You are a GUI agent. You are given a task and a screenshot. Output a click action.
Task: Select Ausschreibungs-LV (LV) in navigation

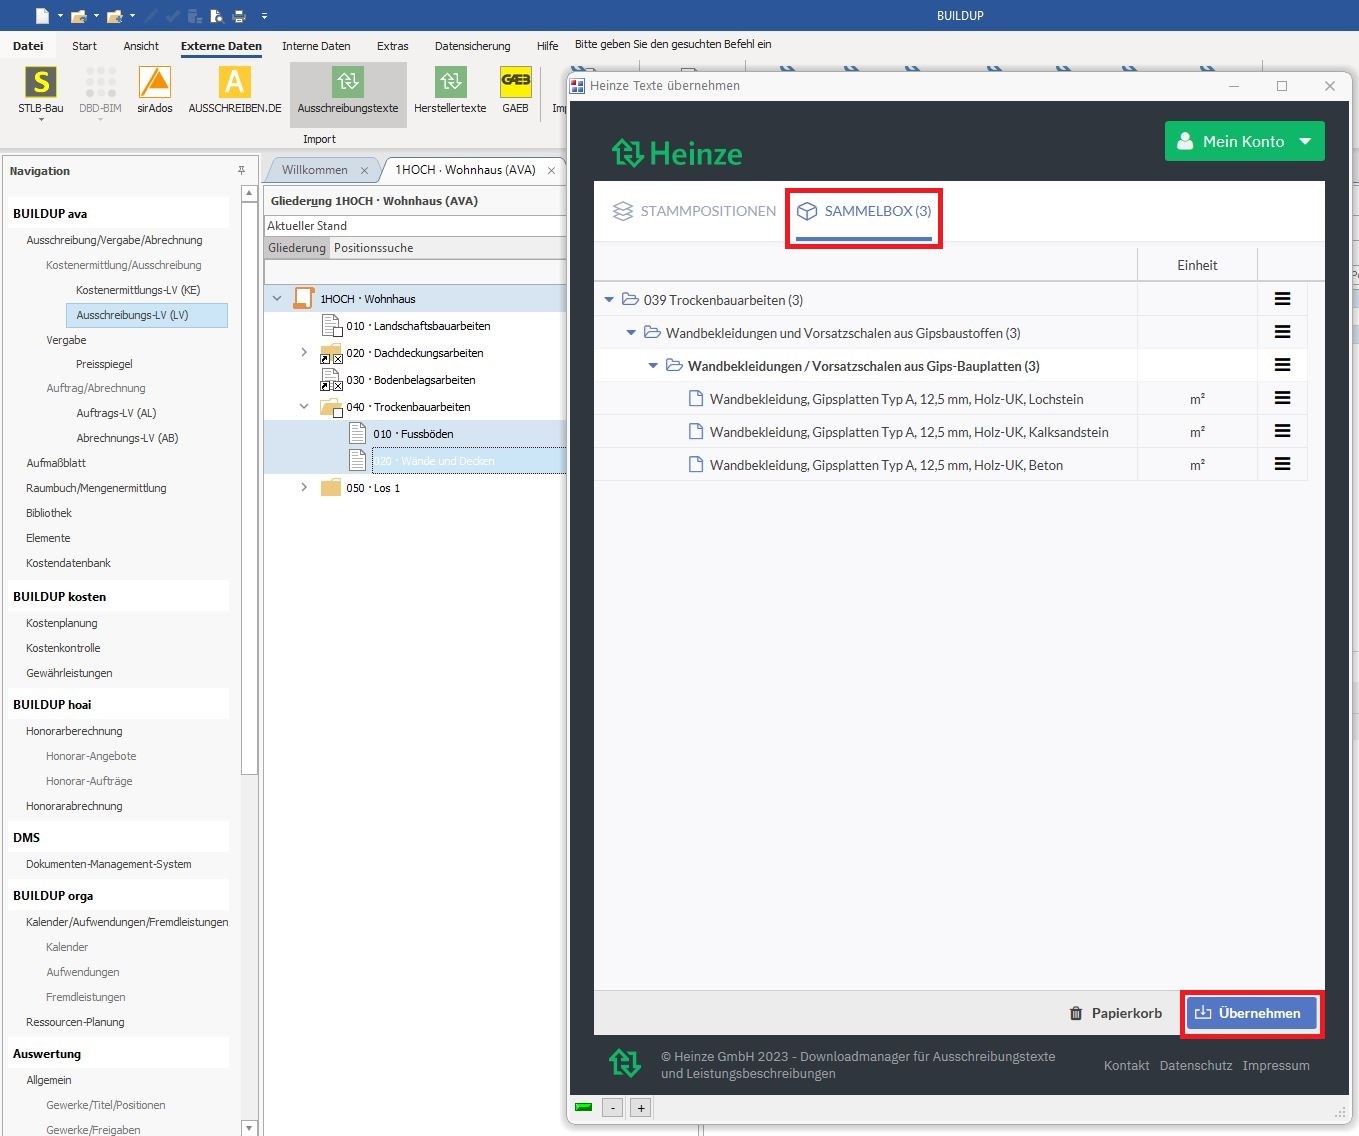[x=147, y=315]
